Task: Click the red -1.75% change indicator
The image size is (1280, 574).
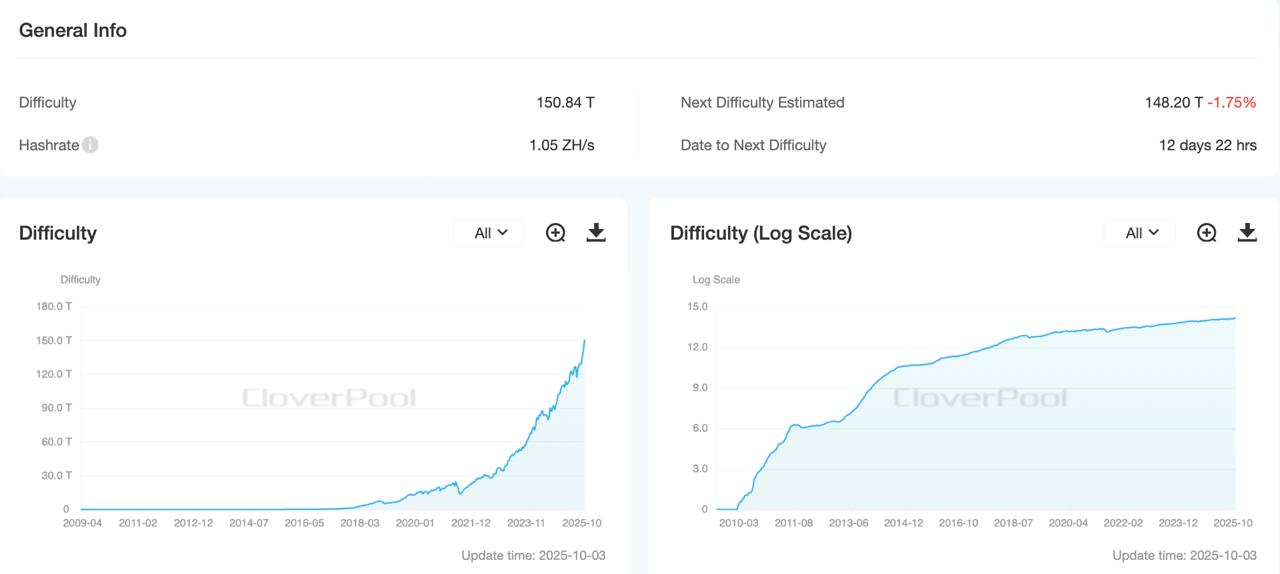Action: [1231, 102]
